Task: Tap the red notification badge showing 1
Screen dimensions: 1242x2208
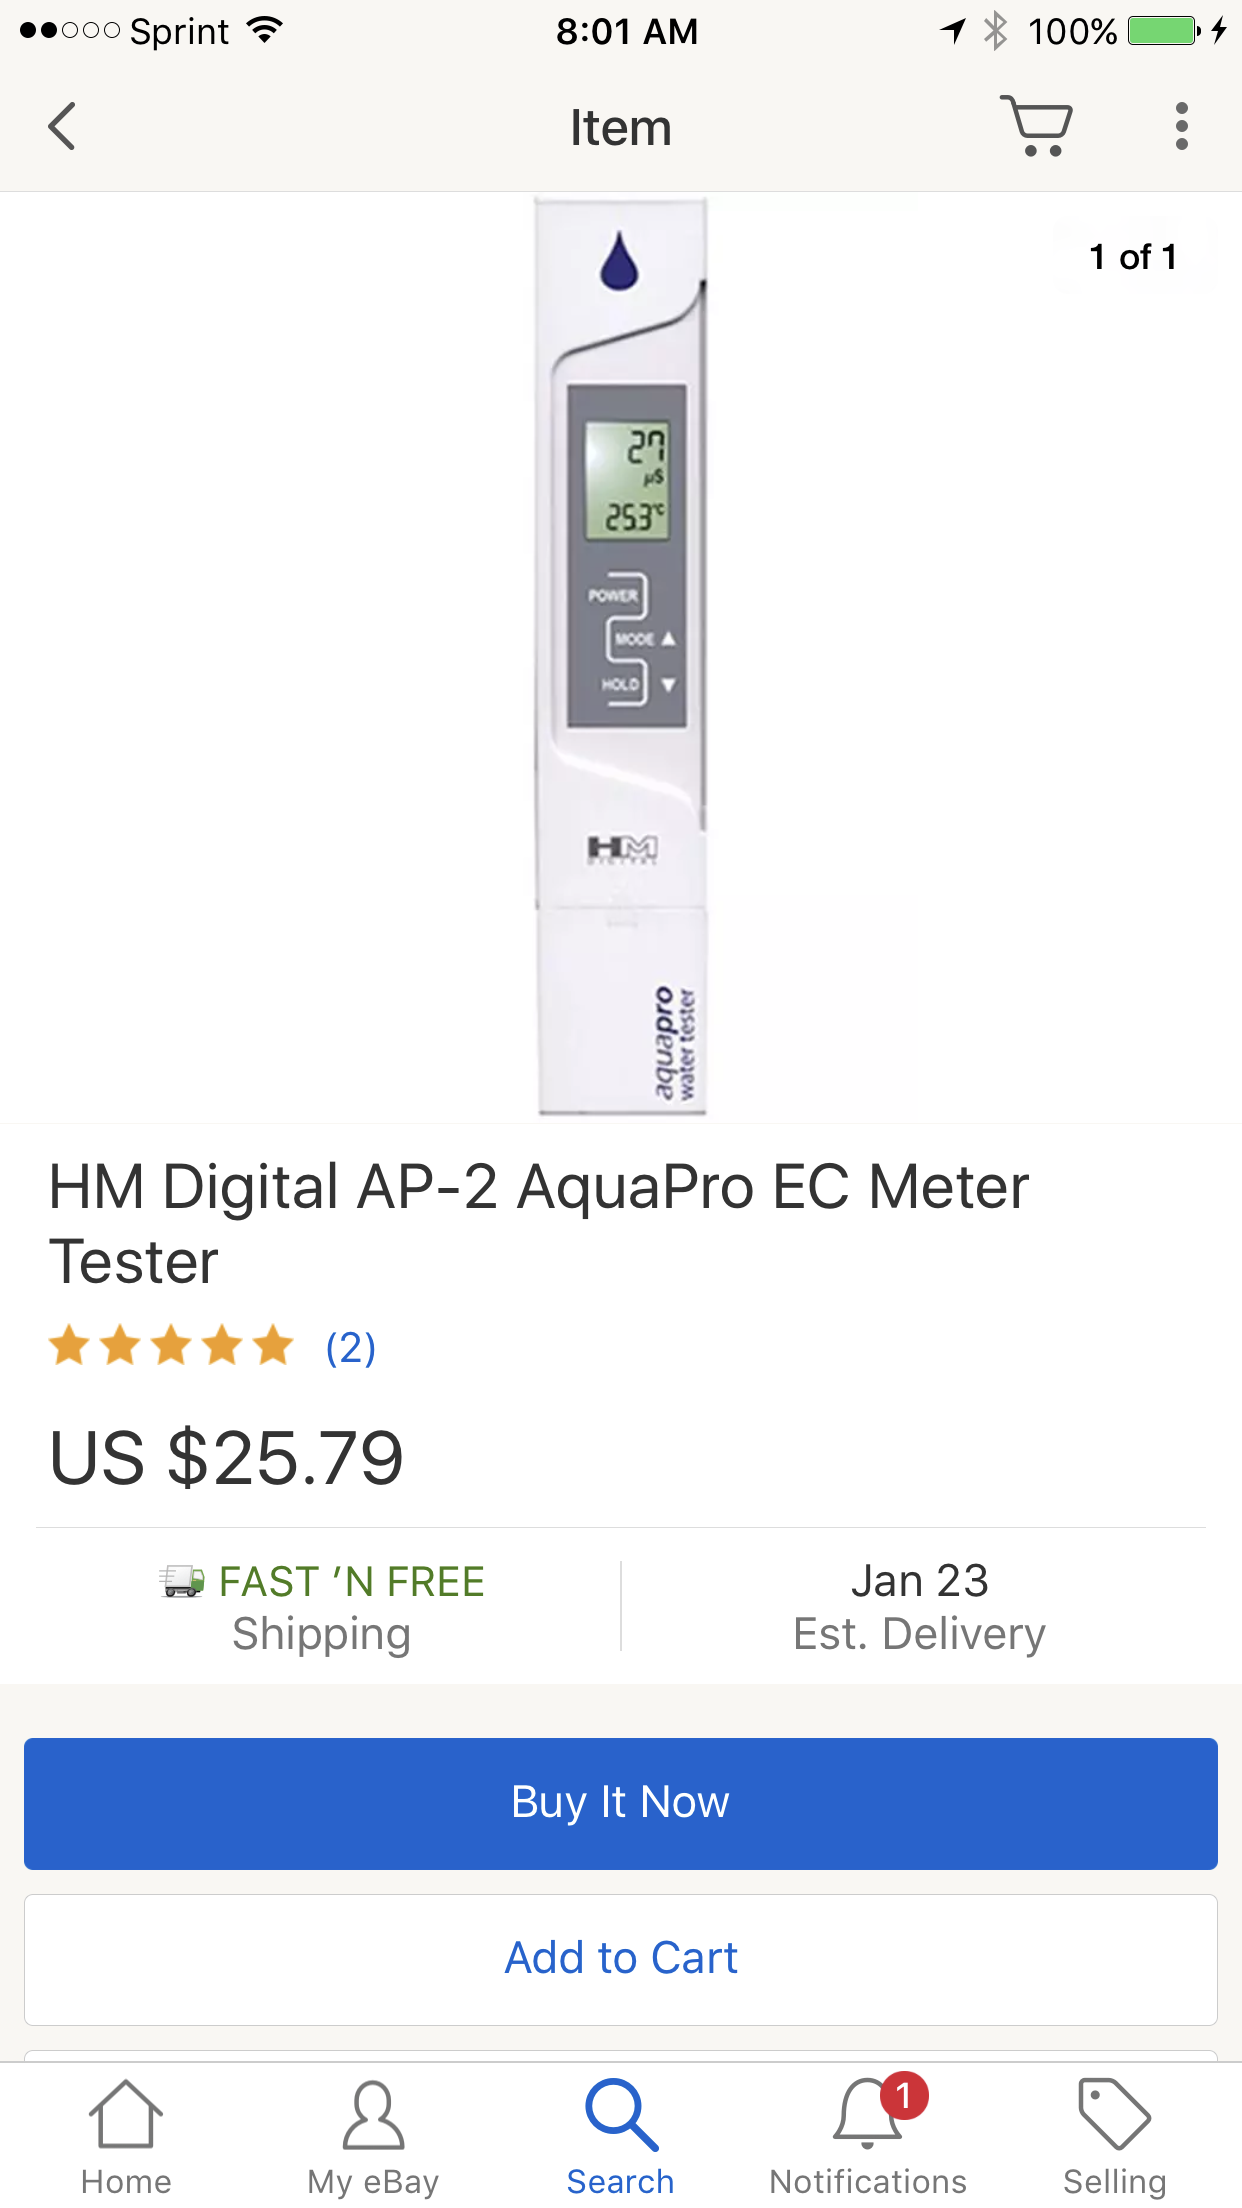Action: [x=904, y=2095]
